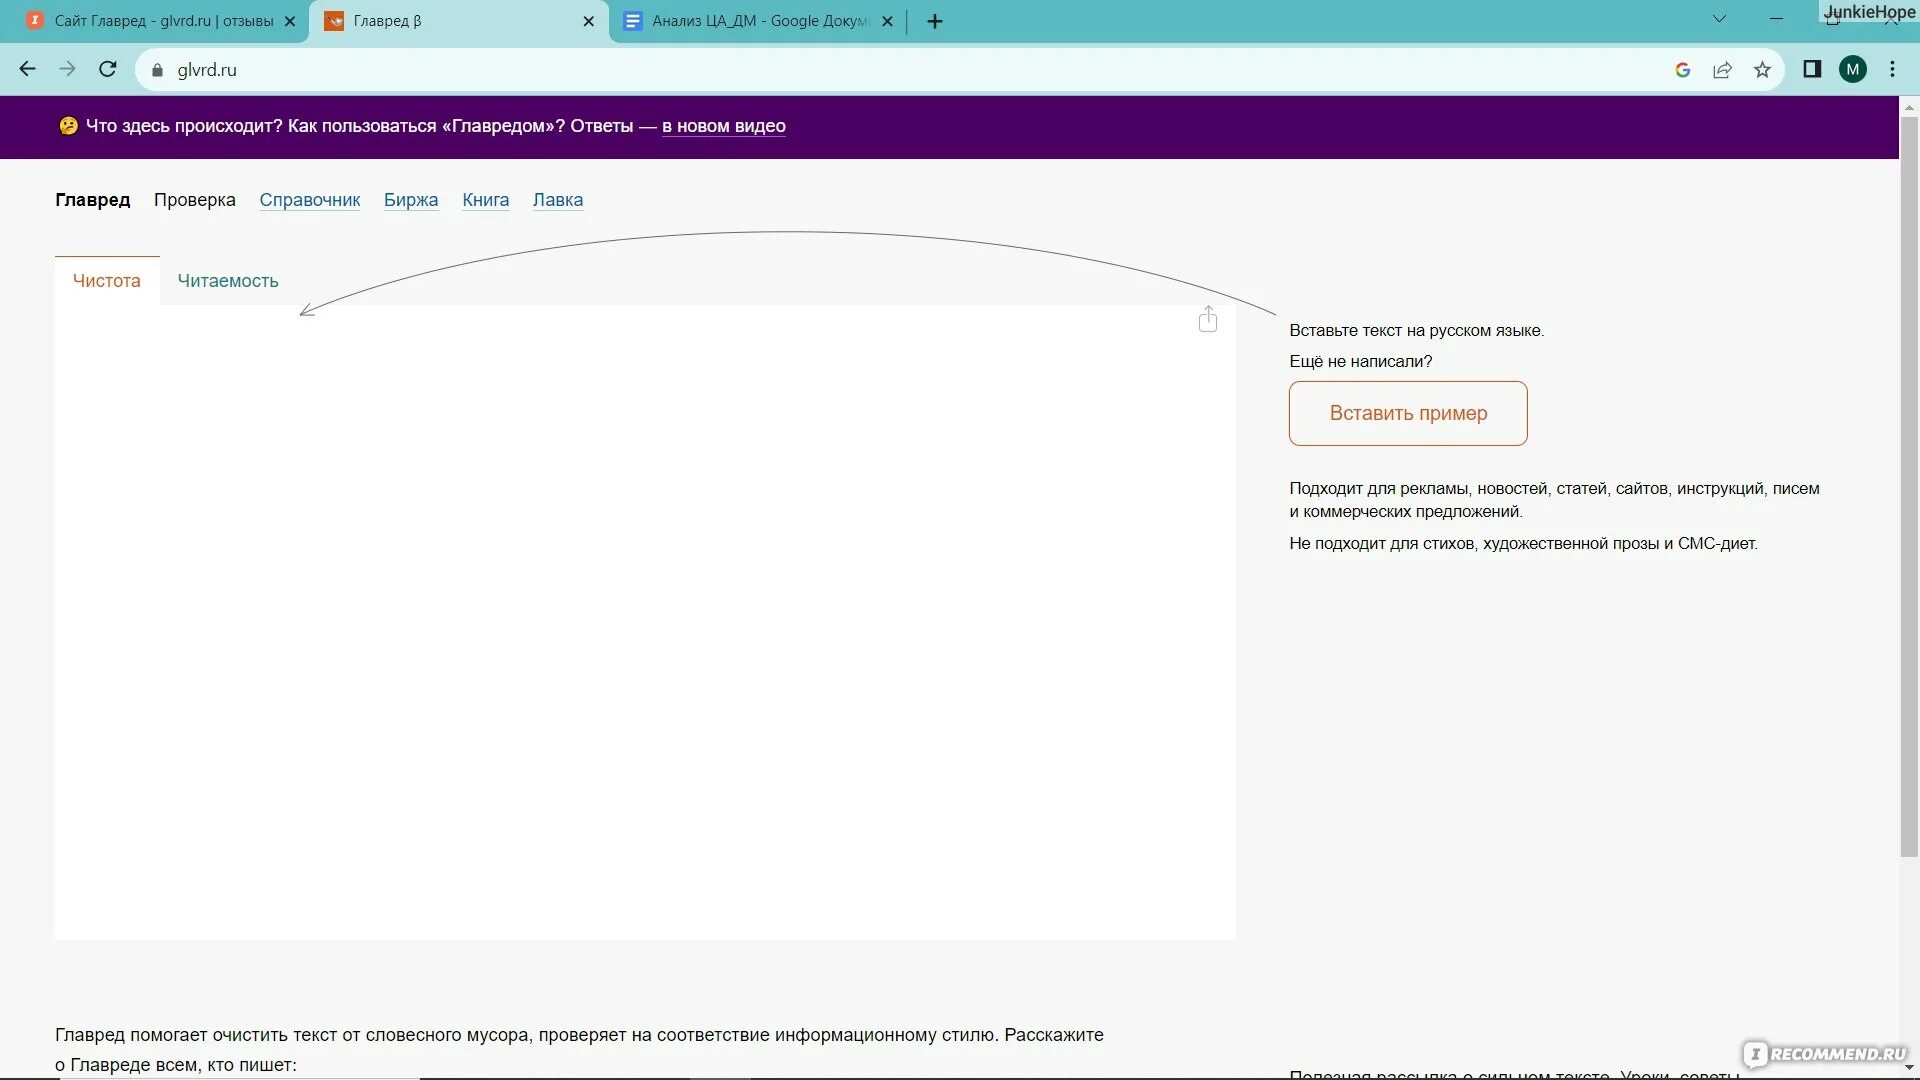The height and width of the screenshot is (1080, 1920).
Task: Click the vertical page scrollbar thumb
Action: point(1909,487)
